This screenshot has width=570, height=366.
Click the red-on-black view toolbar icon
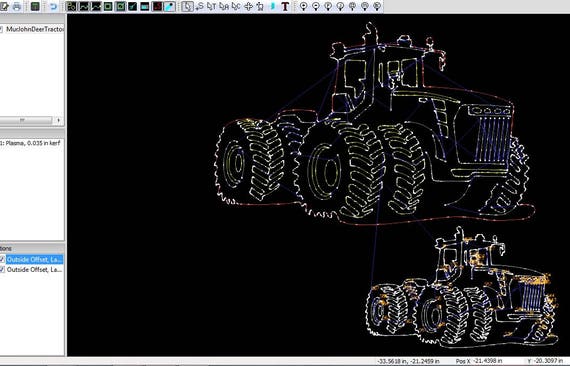pos(157,7)
